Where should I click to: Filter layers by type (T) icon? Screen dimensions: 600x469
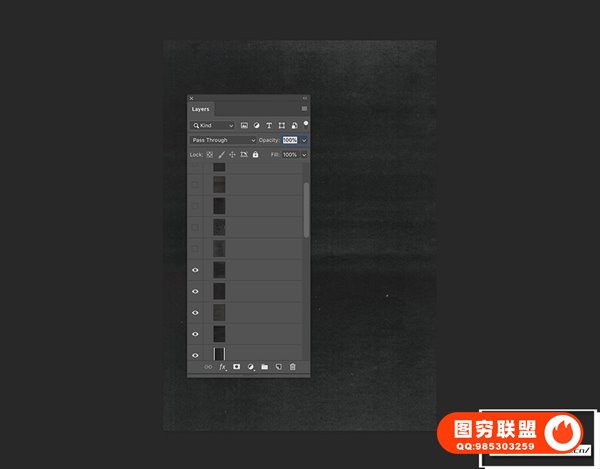(269, 125)
